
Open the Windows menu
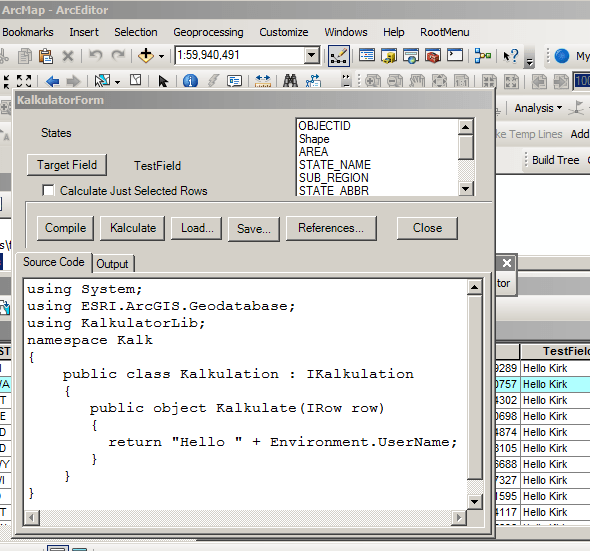click(346, 32)
